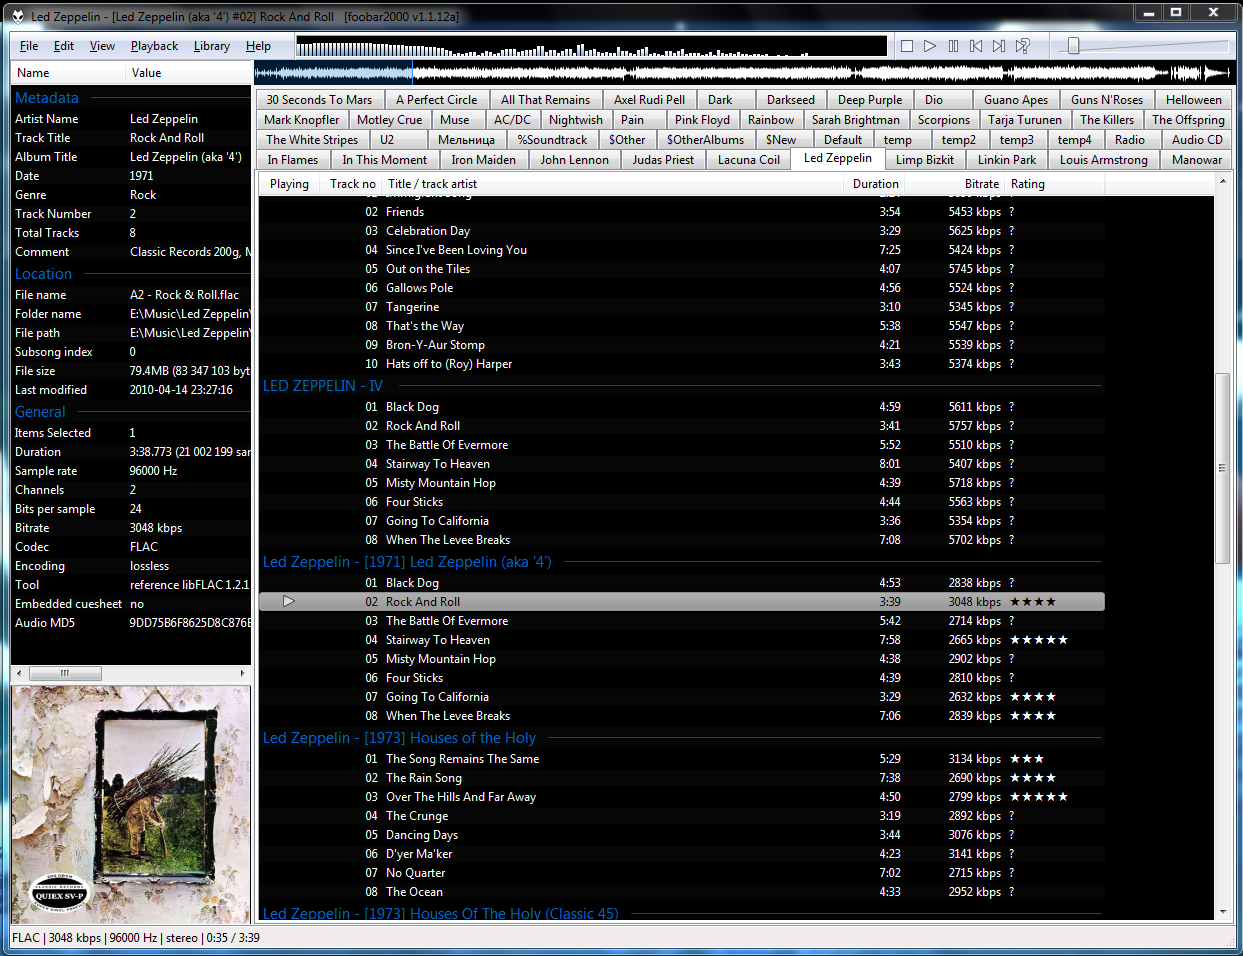Image resolution: width=1243 pixels, height=956 pixels.
Task: Collapse the General section heading
Action: (x=40, y=412)
